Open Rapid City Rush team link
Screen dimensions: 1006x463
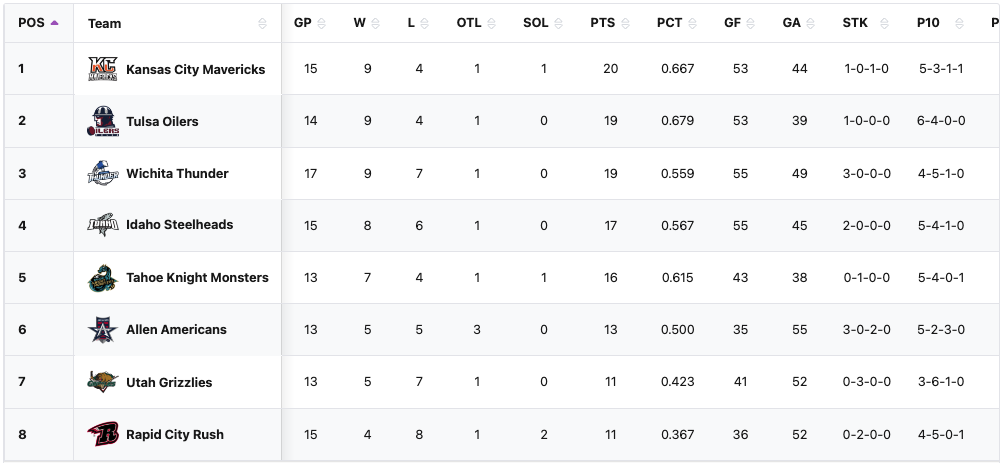[x=175, y=435]
